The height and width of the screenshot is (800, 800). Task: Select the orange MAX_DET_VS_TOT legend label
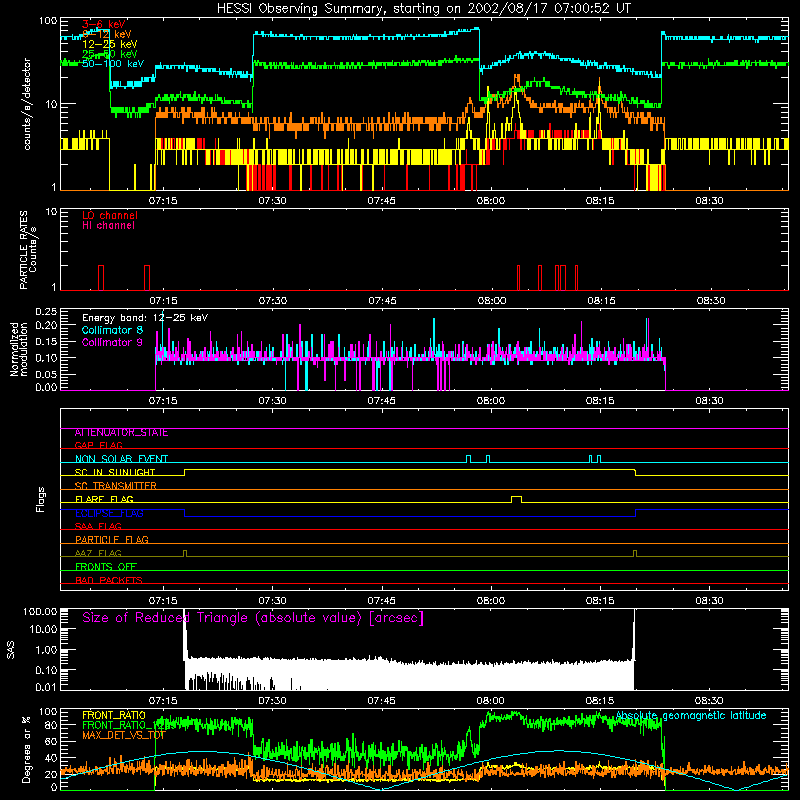click(123, 735)
